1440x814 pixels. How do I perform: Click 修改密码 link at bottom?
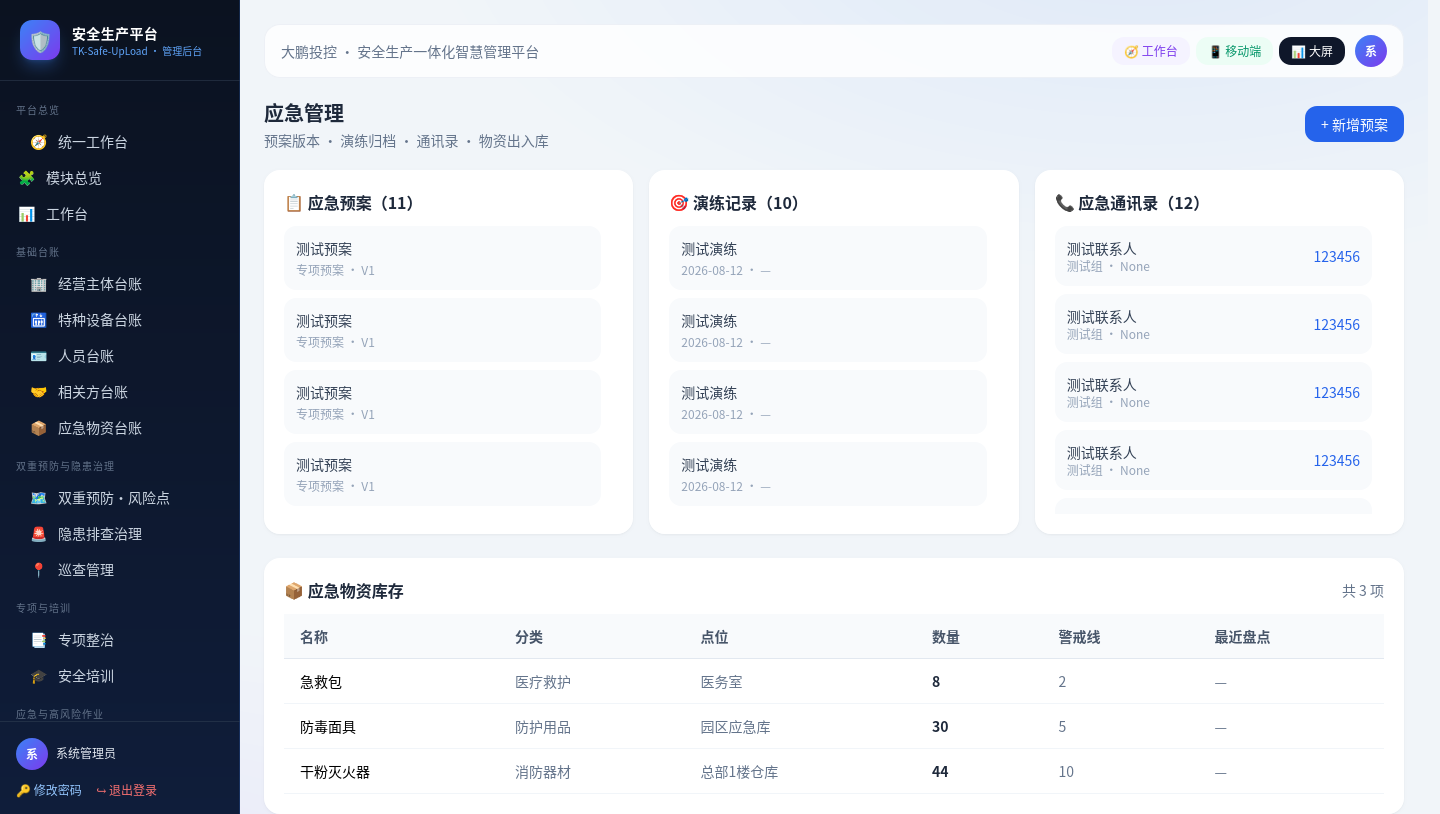49,790
